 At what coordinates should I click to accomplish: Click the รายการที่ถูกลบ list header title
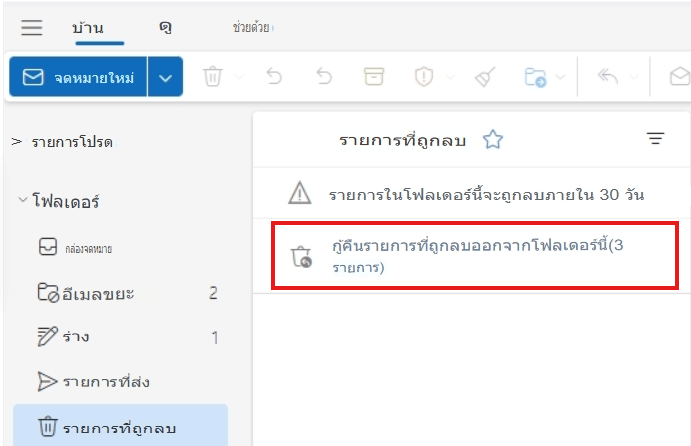click(402, 141)
